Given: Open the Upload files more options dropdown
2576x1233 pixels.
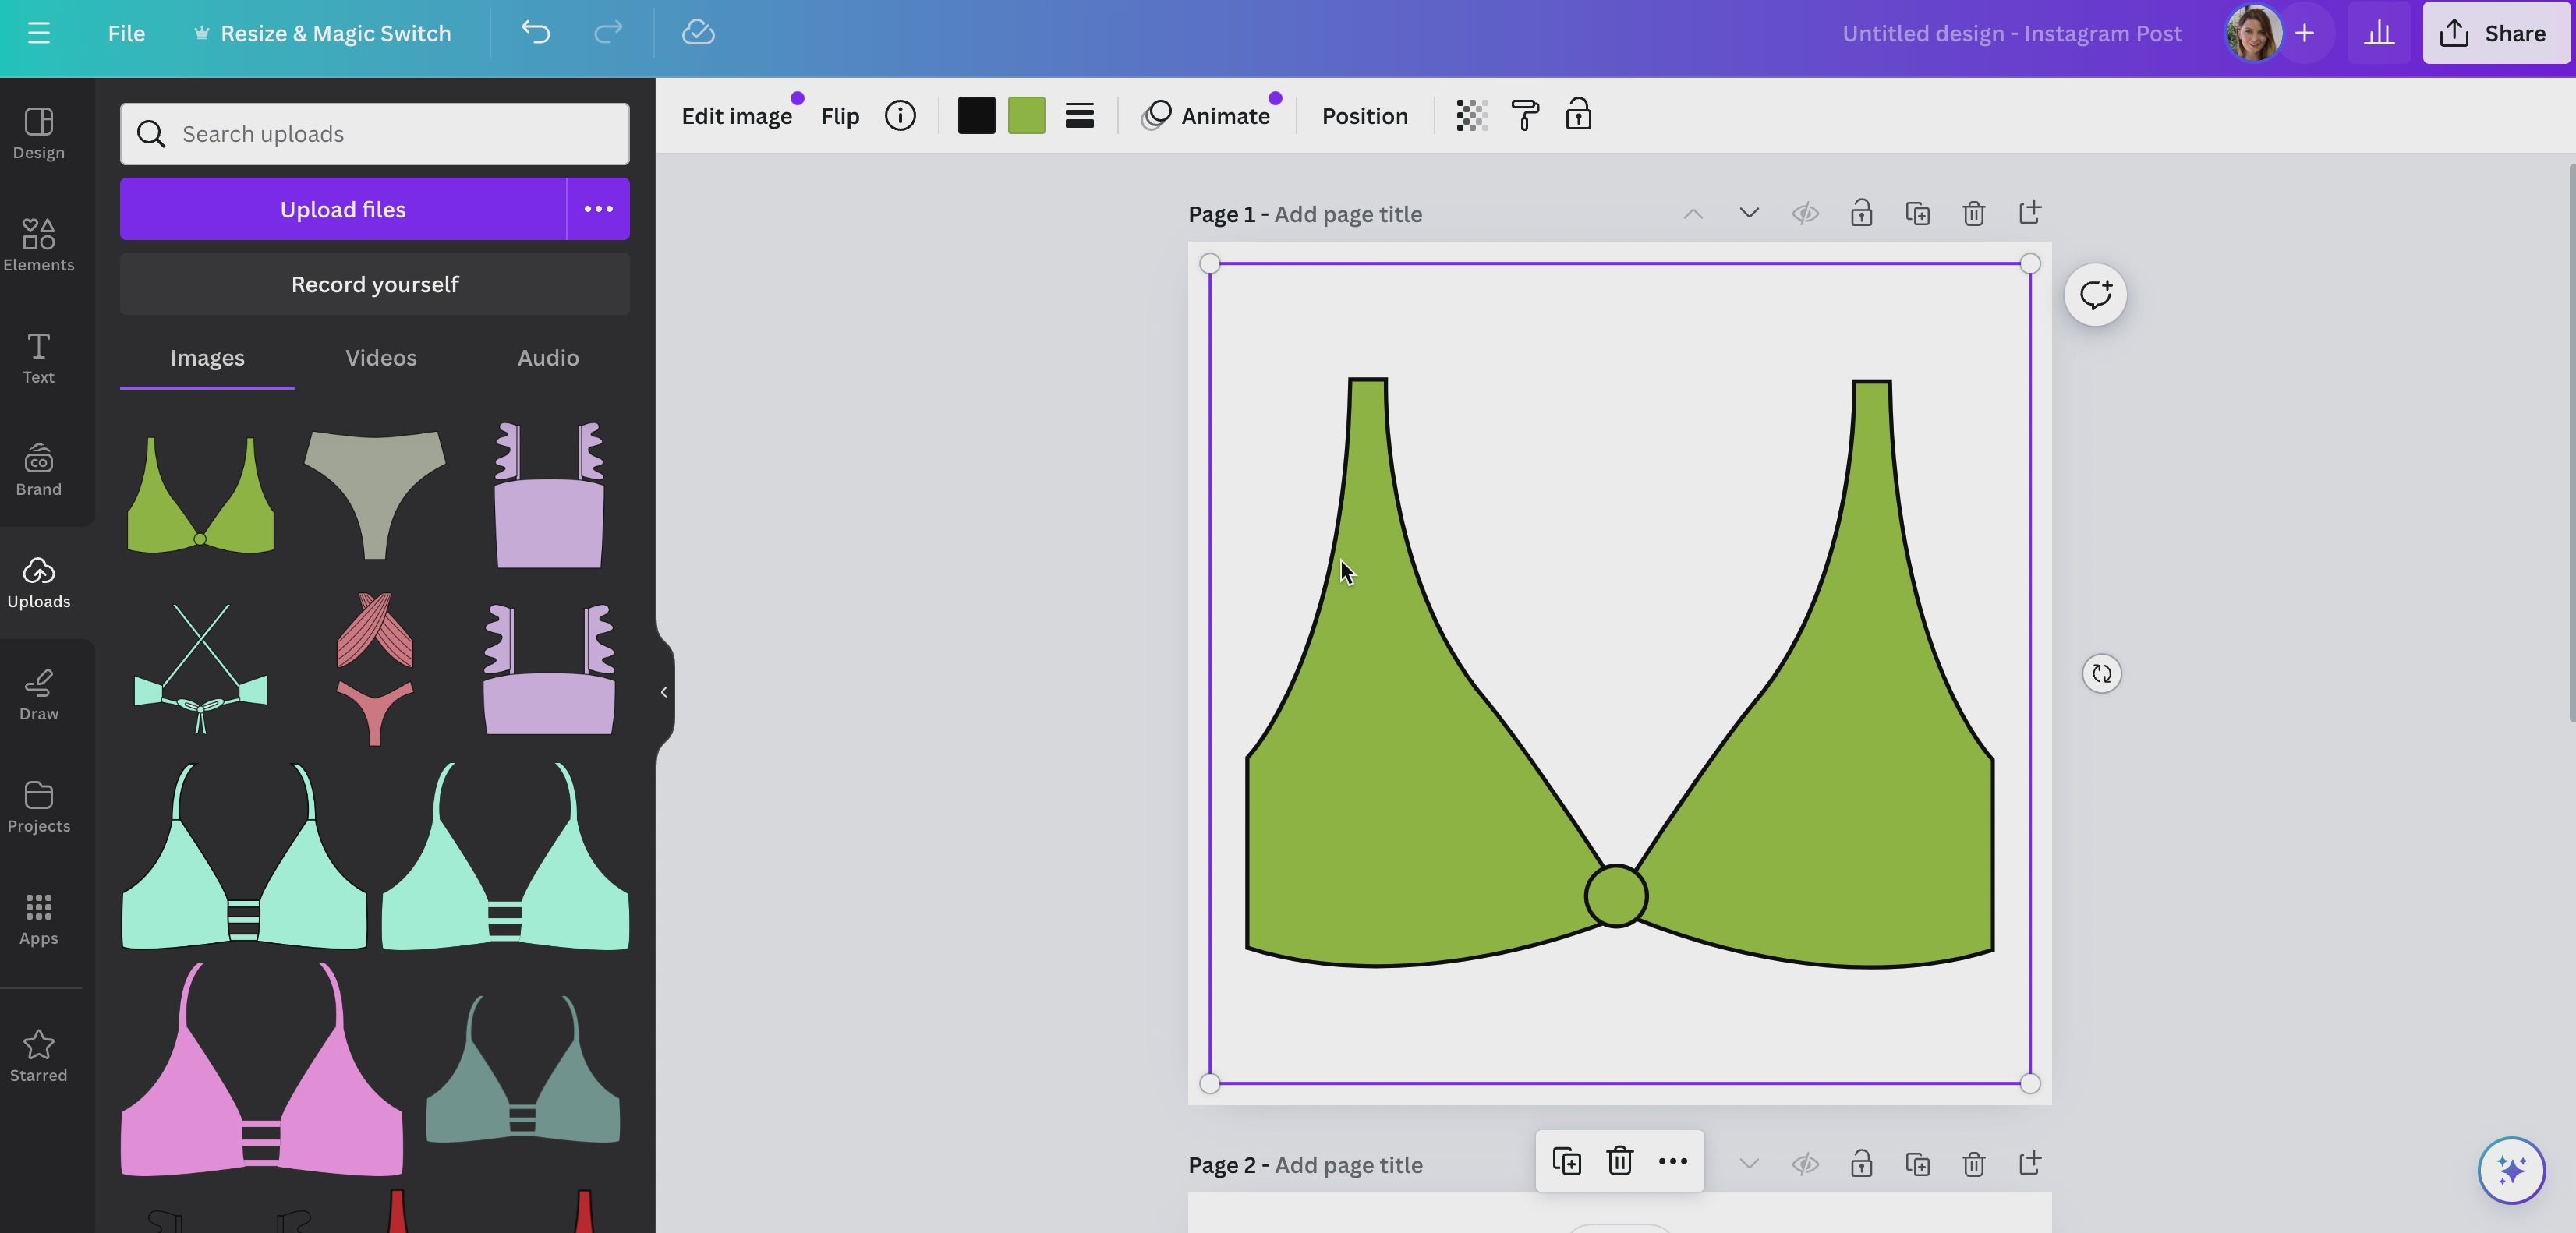Looking at the screenshot, I should pyautogui.click(x=598, y=209).
